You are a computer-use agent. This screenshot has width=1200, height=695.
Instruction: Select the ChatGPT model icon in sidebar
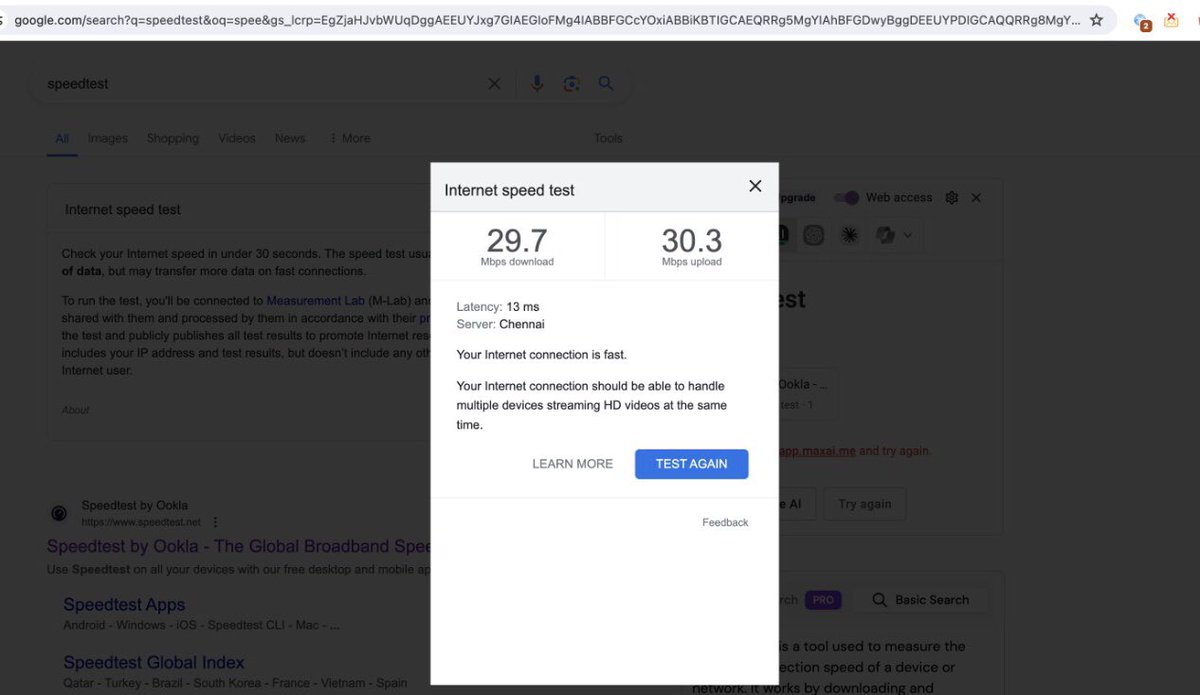tap(814, 235)
